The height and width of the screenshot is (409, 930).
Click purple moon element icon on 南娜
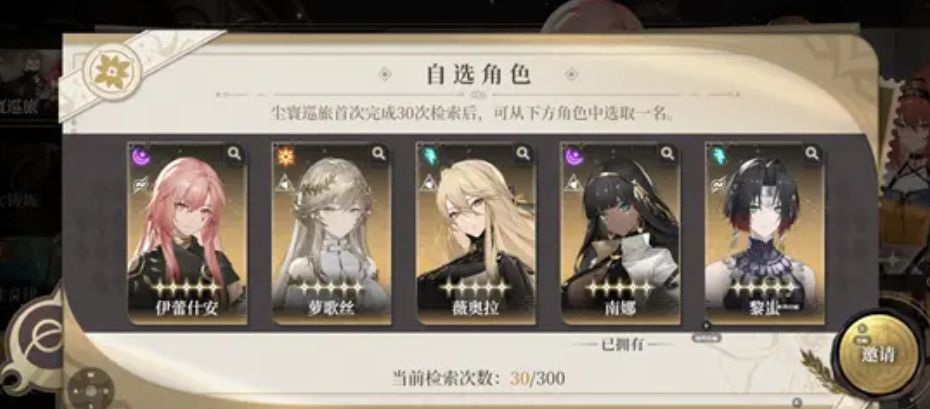574,157
